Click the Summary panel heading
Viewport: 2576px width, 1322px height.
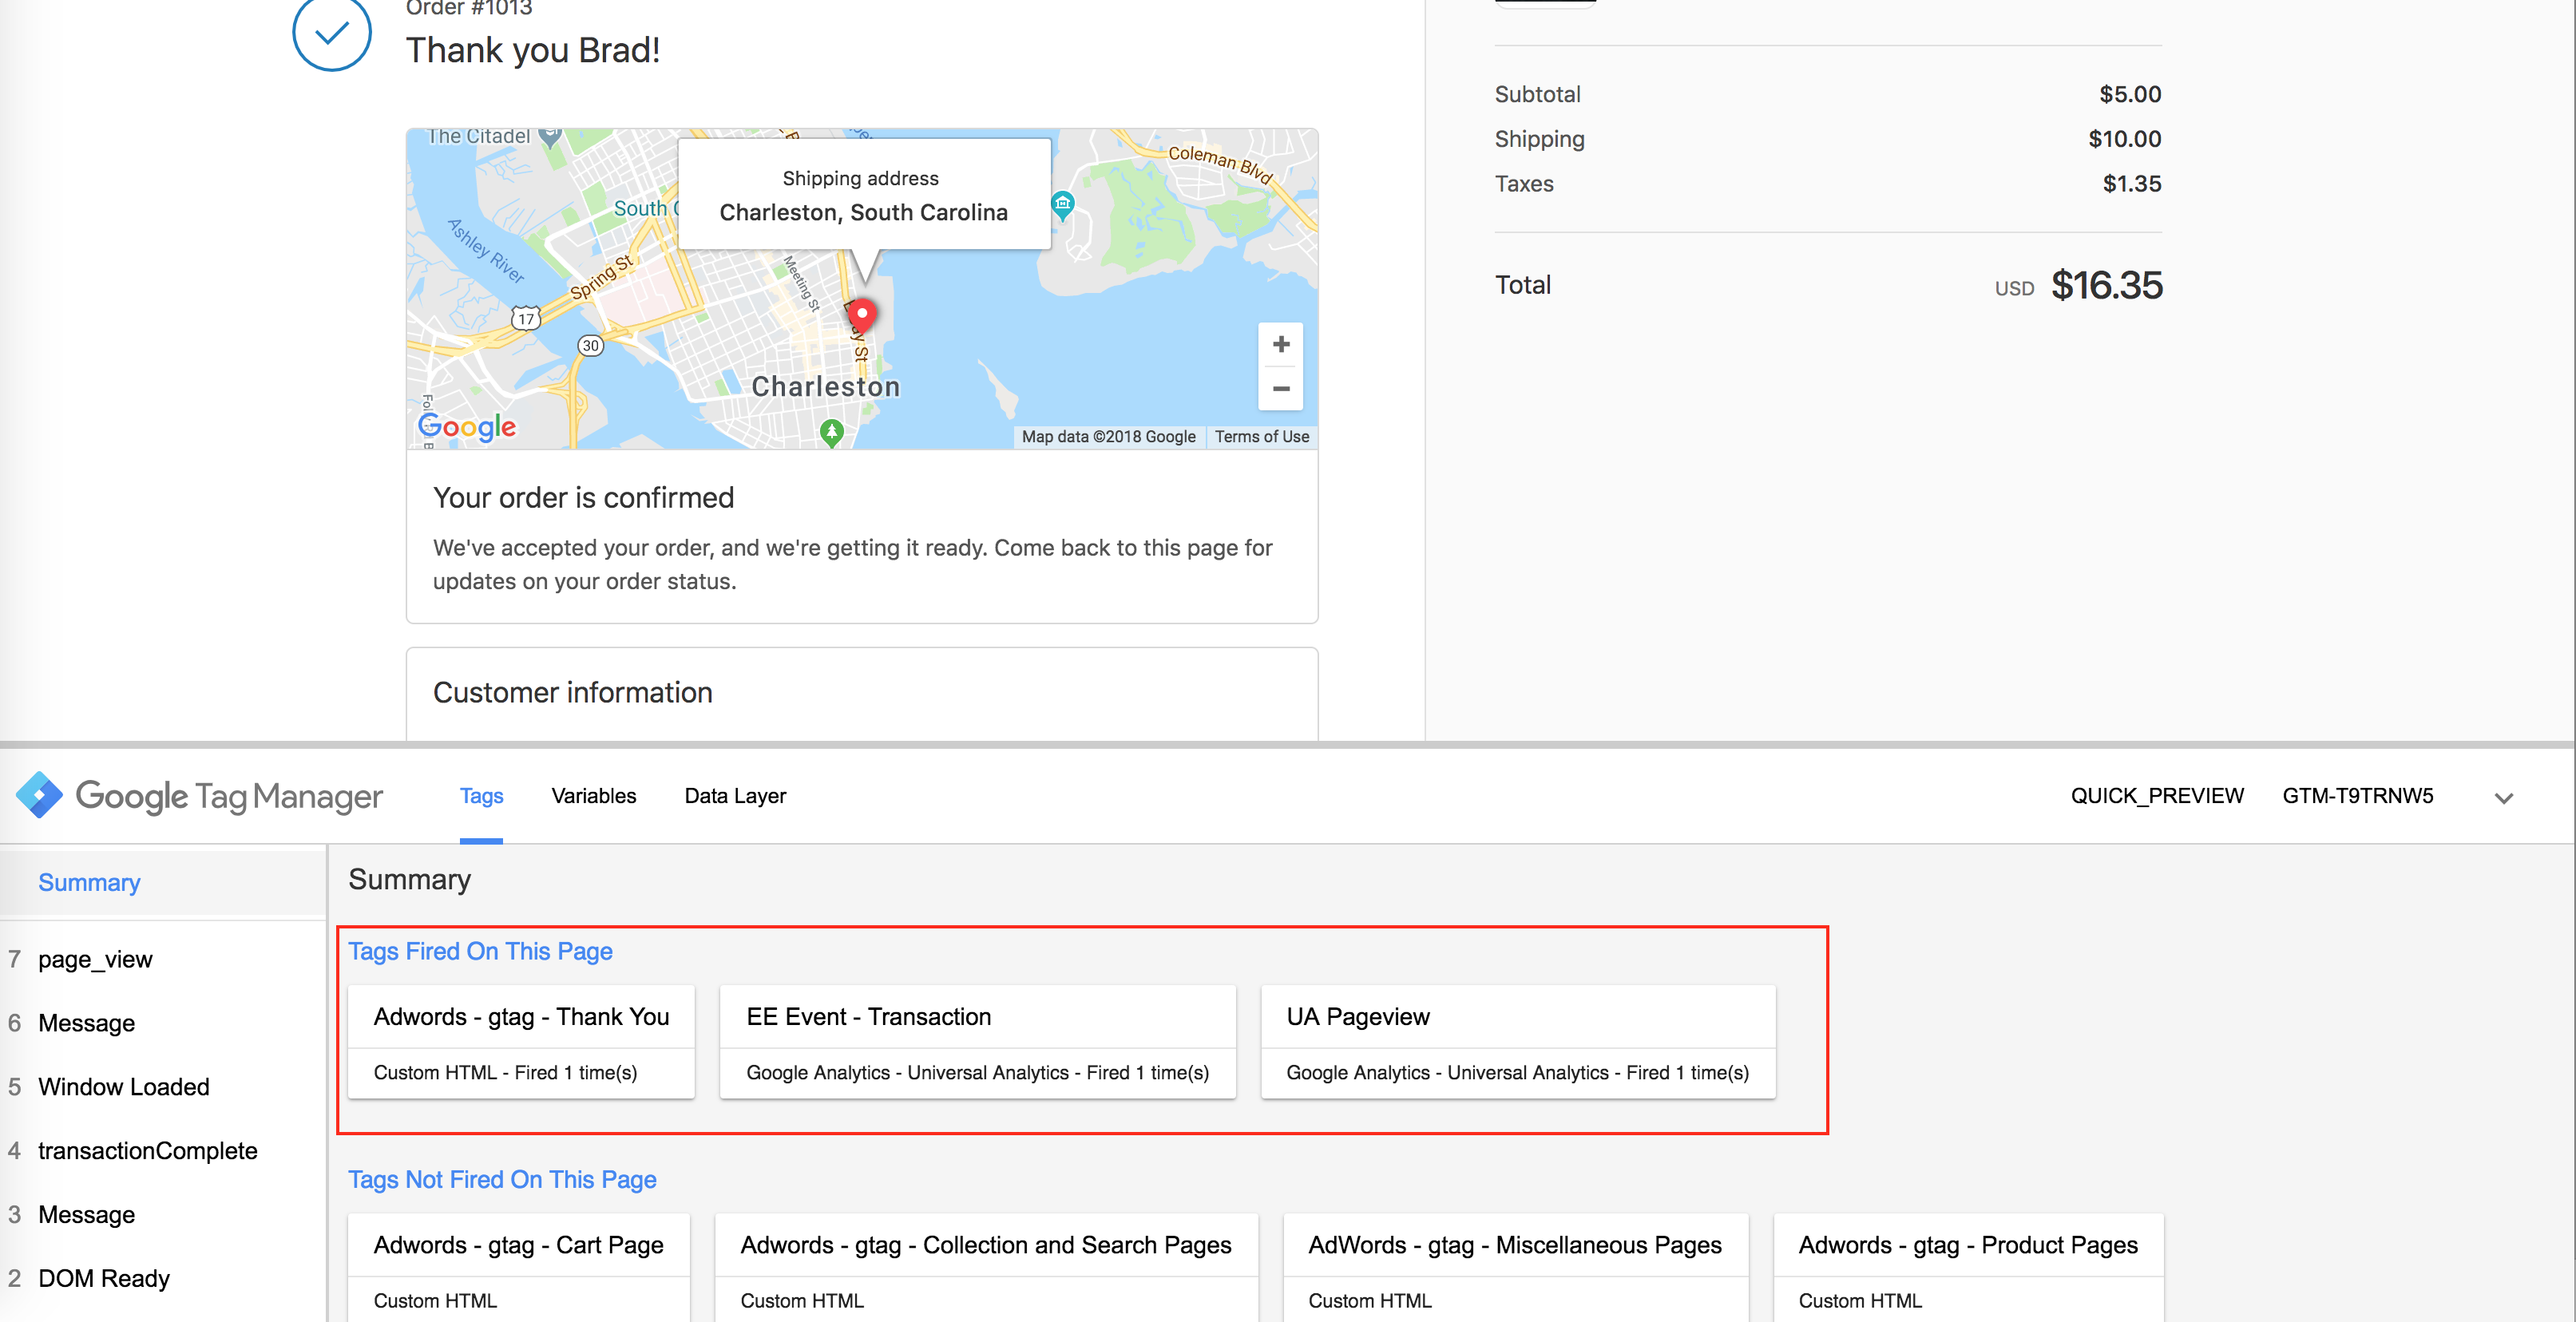click(409, 880)
